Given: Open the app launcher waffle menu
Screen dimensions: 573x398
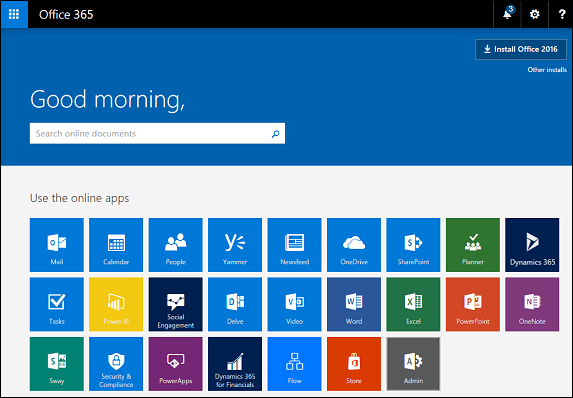Looking at the screenshot, I should click(x=14, y=14).
